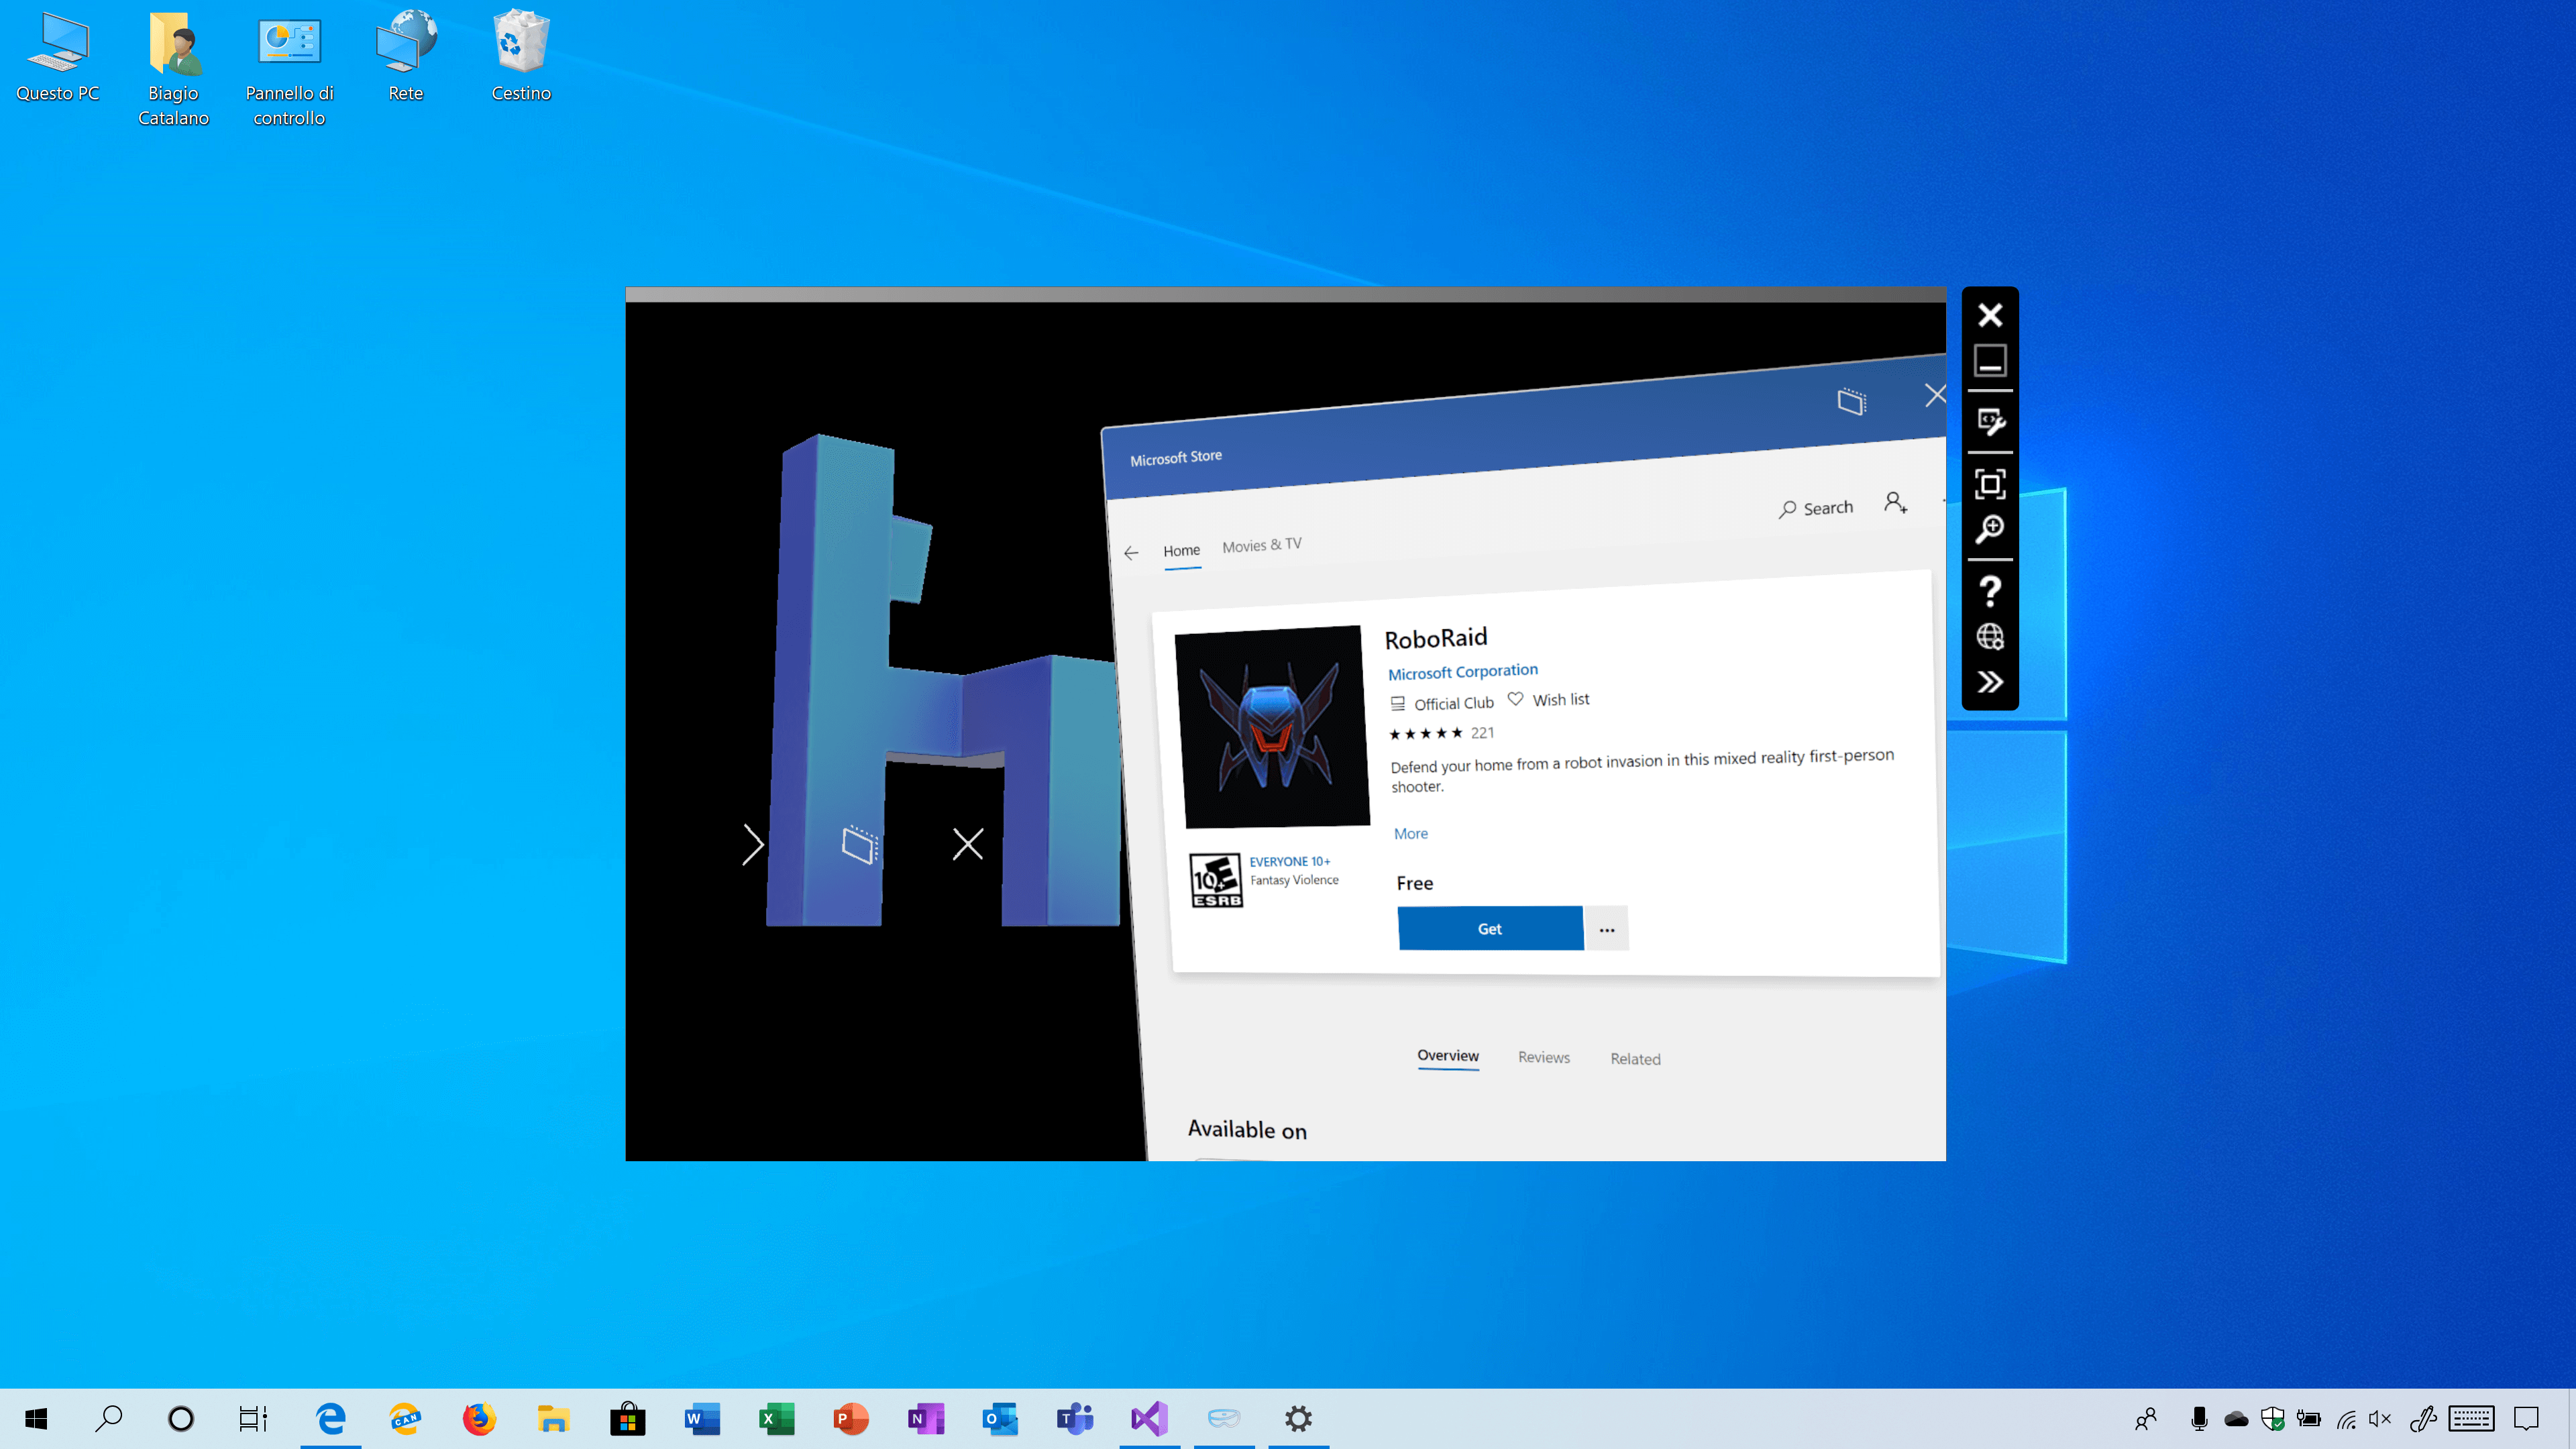This screenshot has height=1449, width=2576.
Task: Switch to Related tab
Action: (x=1635, y=1059)
